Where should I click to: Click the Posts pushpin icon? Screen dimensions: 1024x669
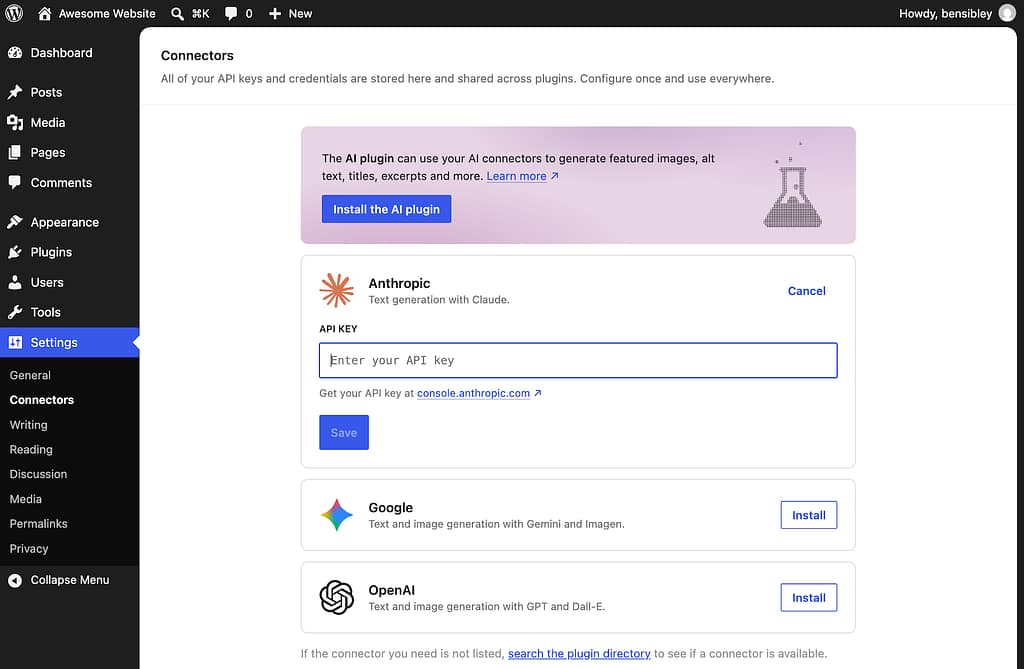point(15,92)
